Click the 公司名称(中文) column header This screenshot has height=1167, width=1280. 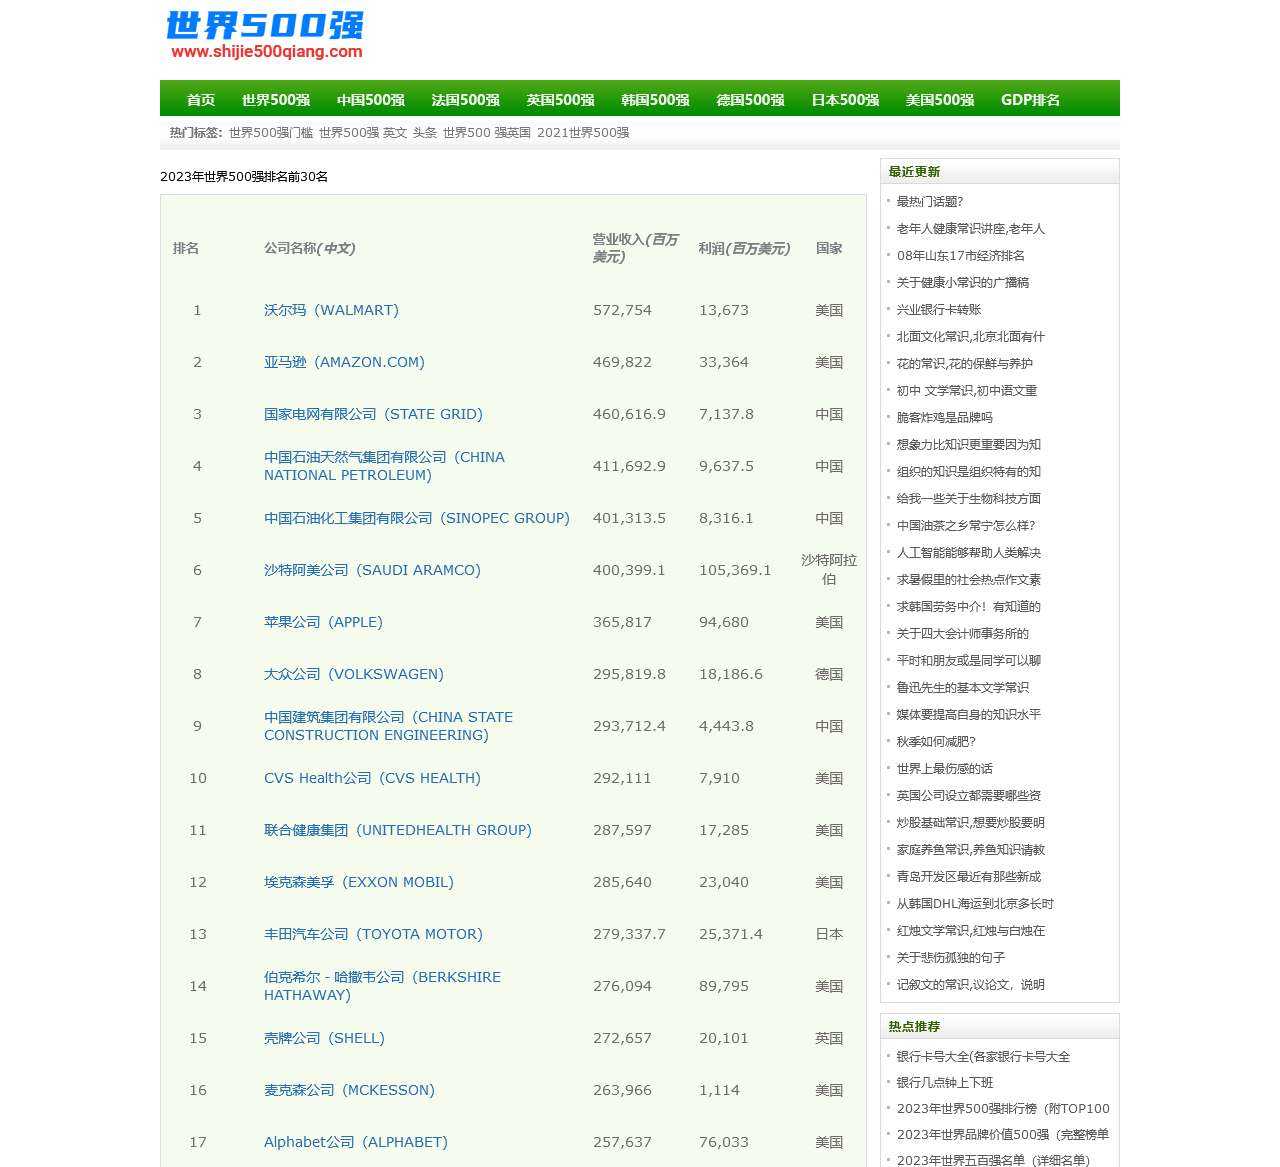310,248
